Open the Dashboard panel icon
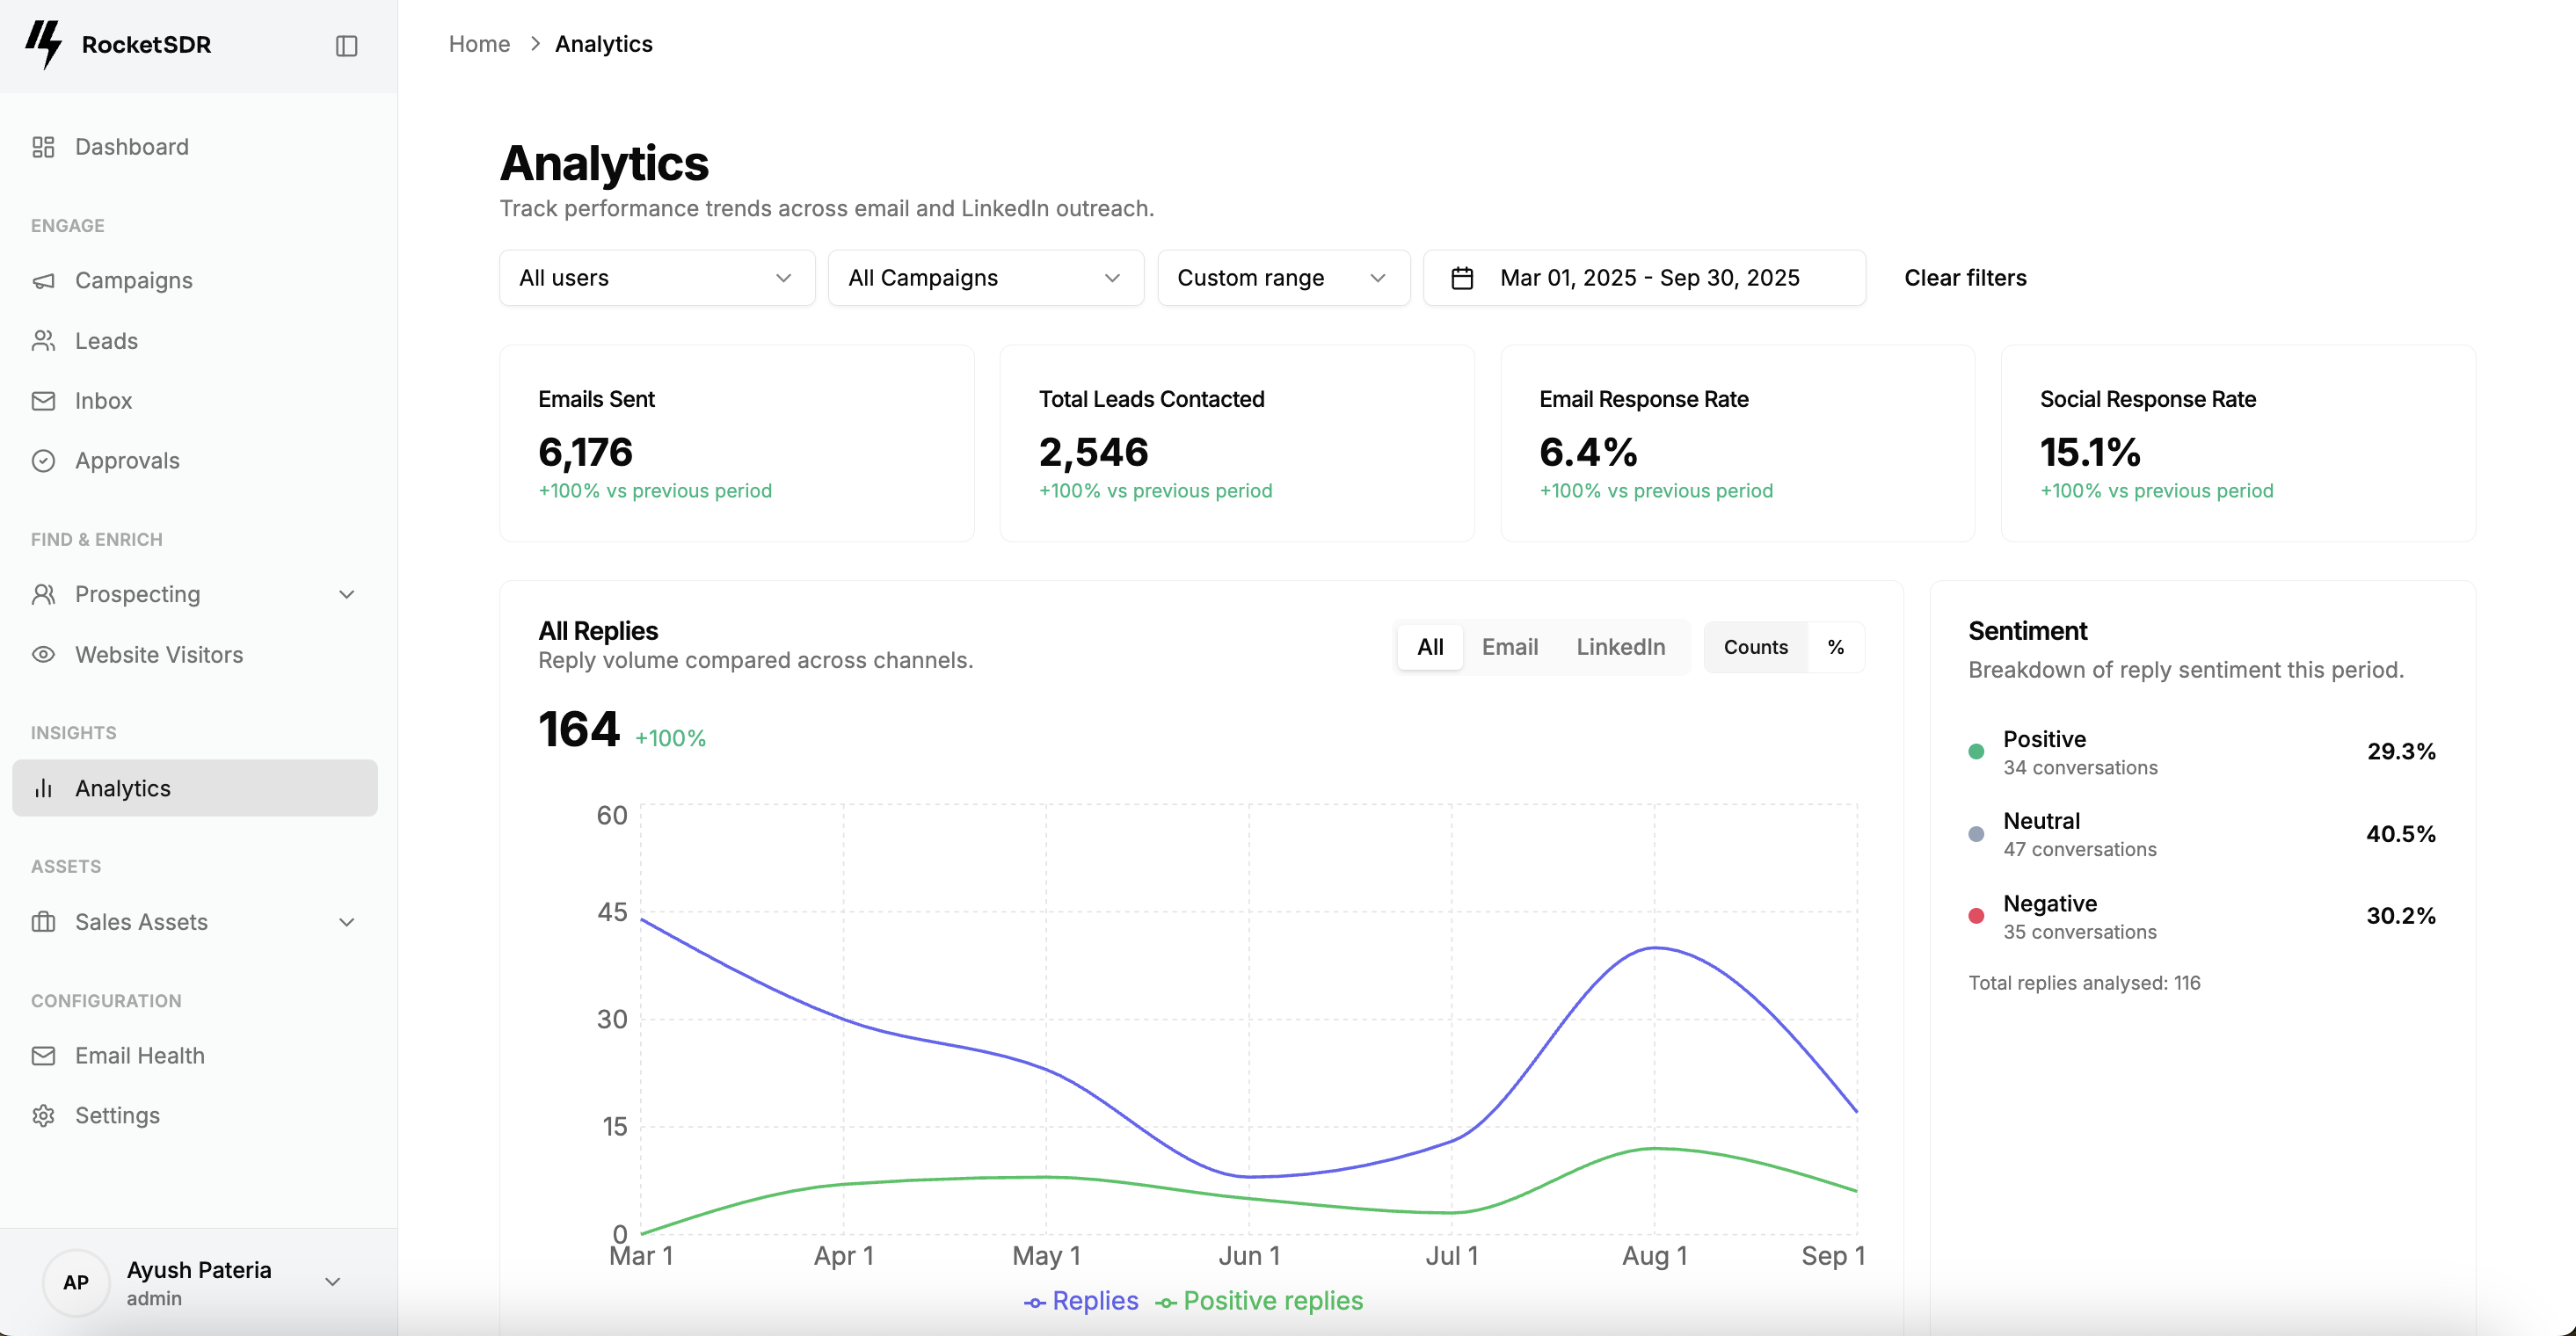The height and width of the screenshot is (1336, 2576). tap(43, 146)
